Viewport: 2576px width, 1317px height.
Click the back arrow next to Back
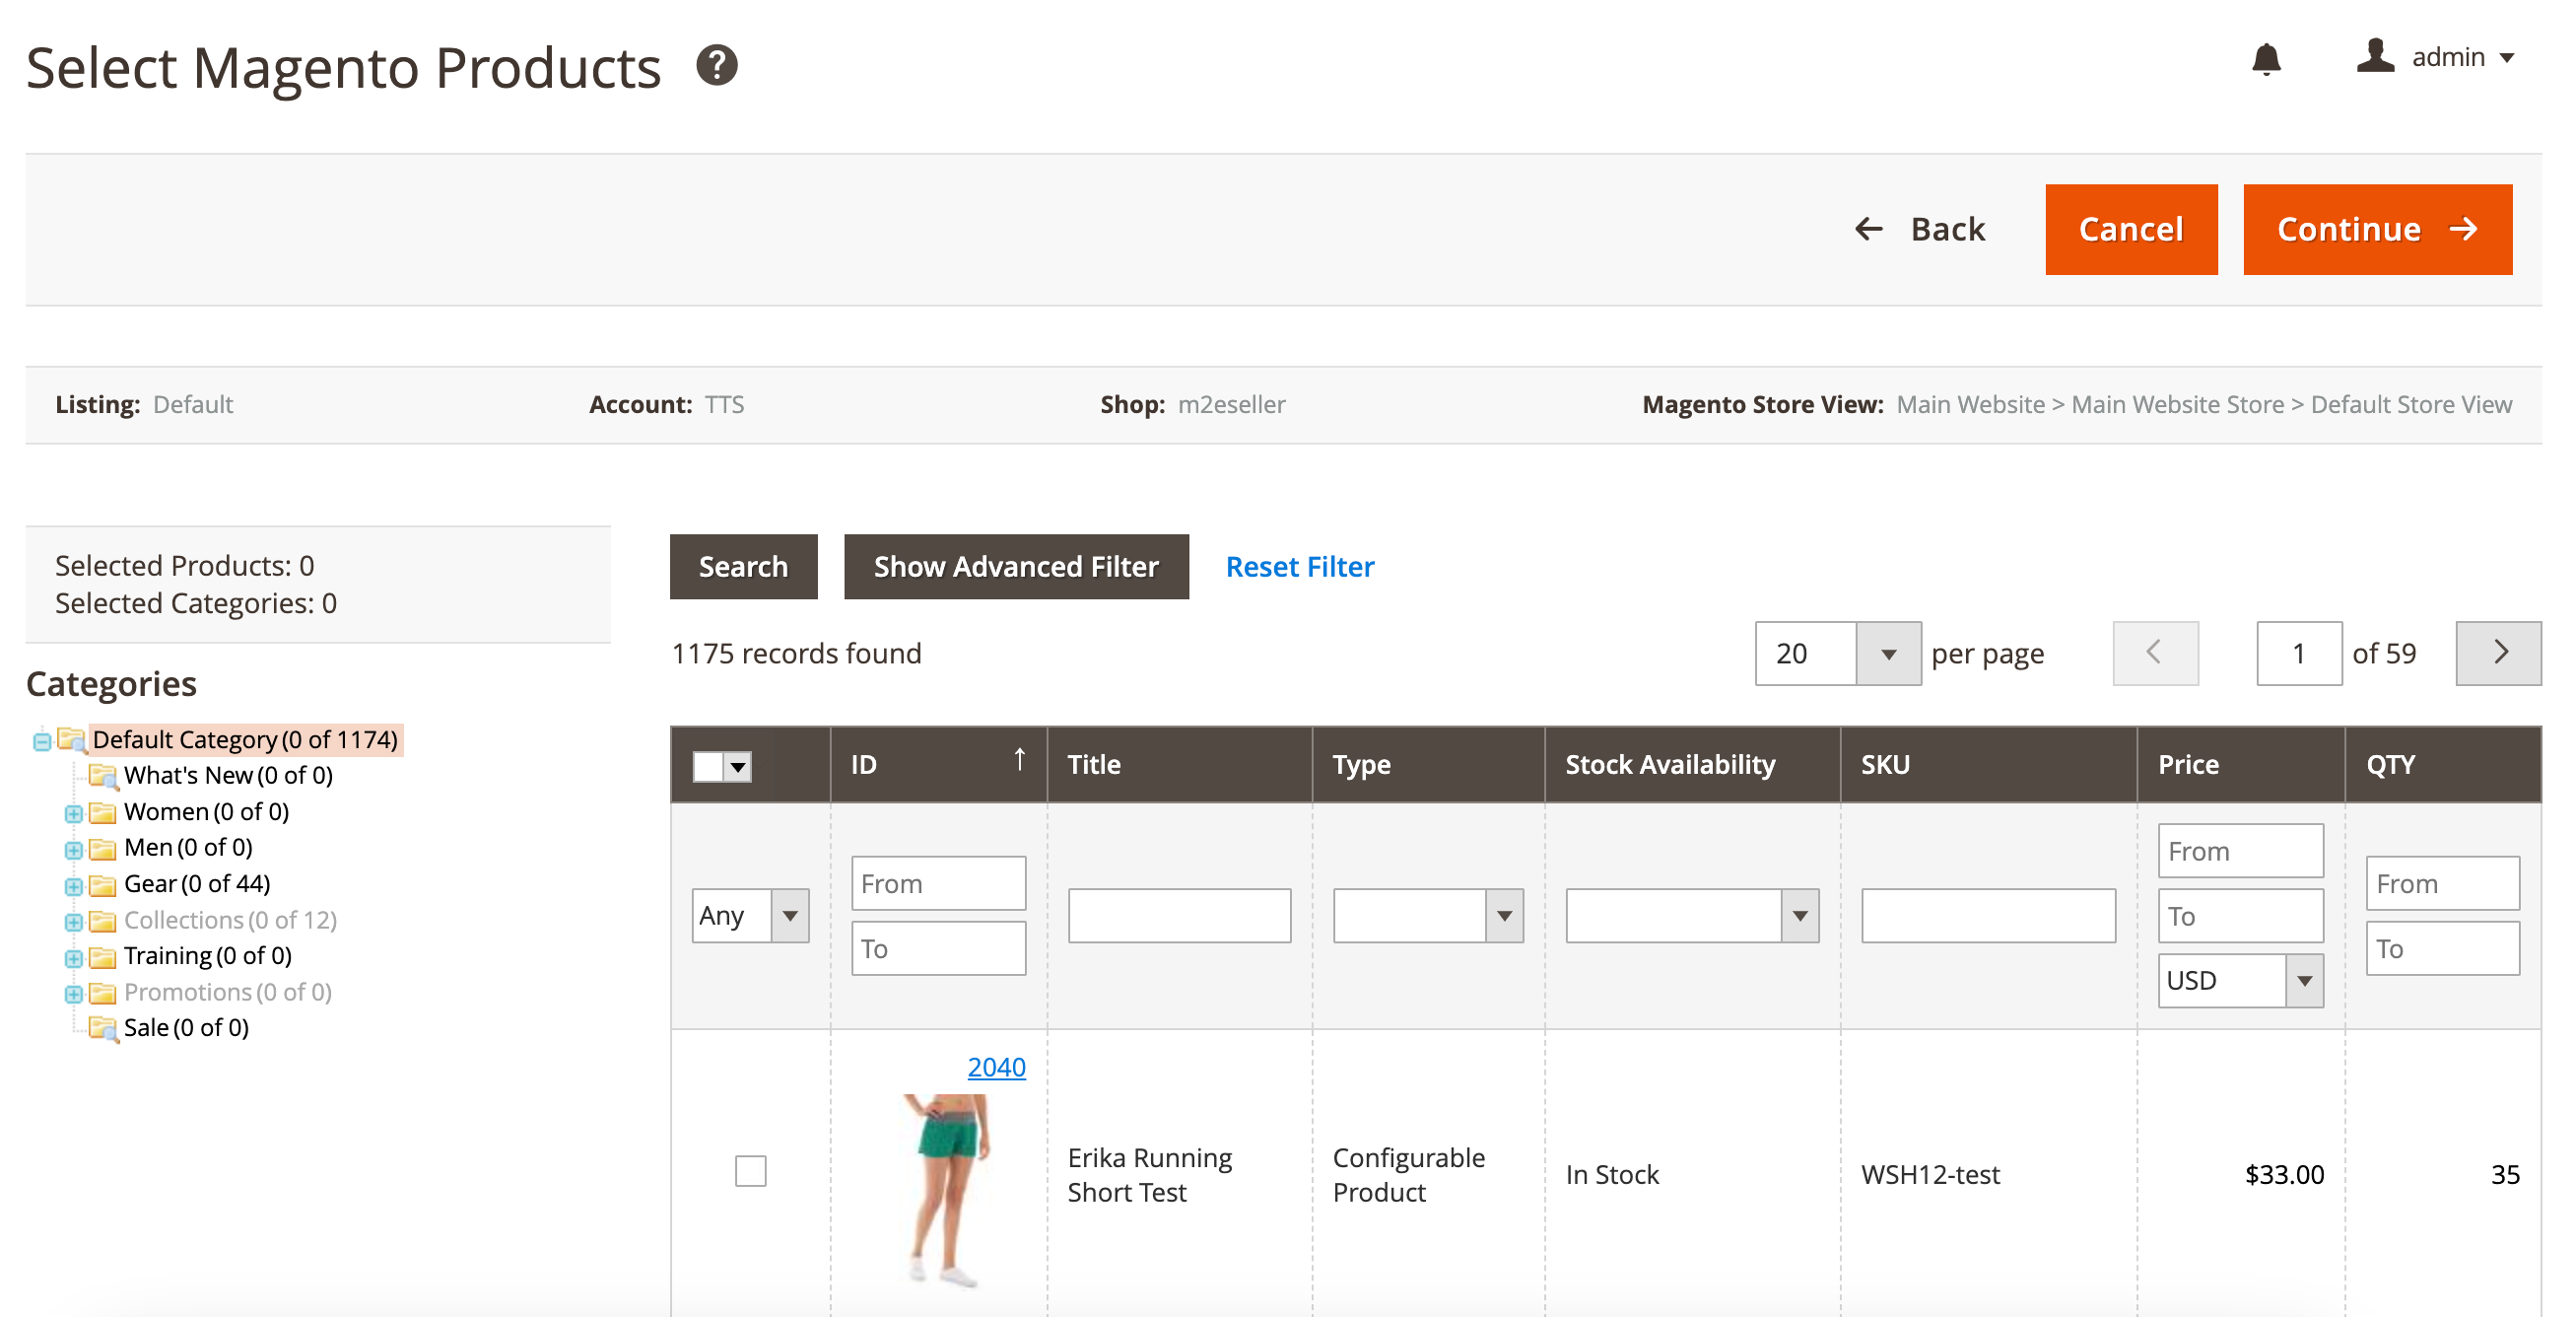click(1869, 229)
